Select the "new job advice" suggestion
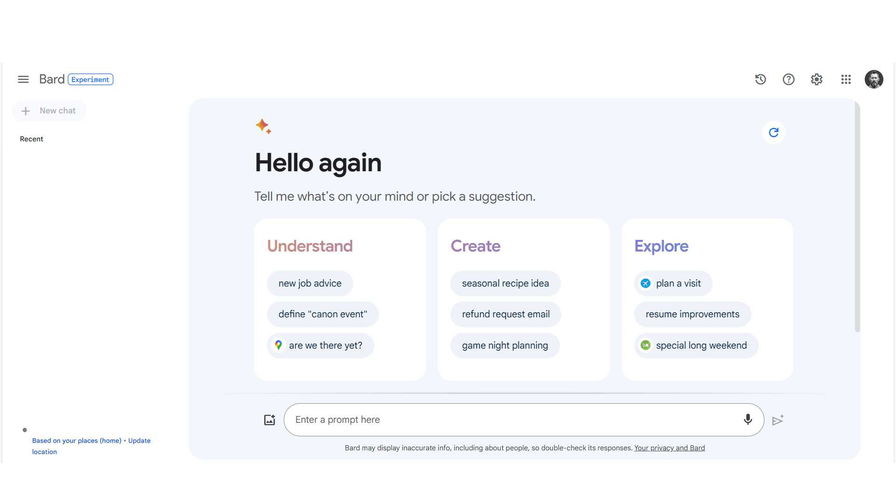Screen dimensions: 896x504 pos(310,284)
